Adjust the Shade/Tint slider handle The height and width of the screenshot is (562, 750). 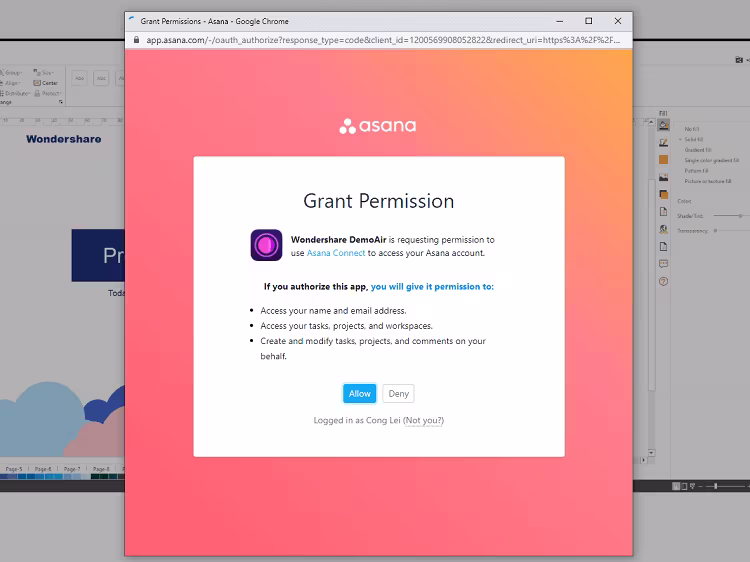(x=740, y=216)
